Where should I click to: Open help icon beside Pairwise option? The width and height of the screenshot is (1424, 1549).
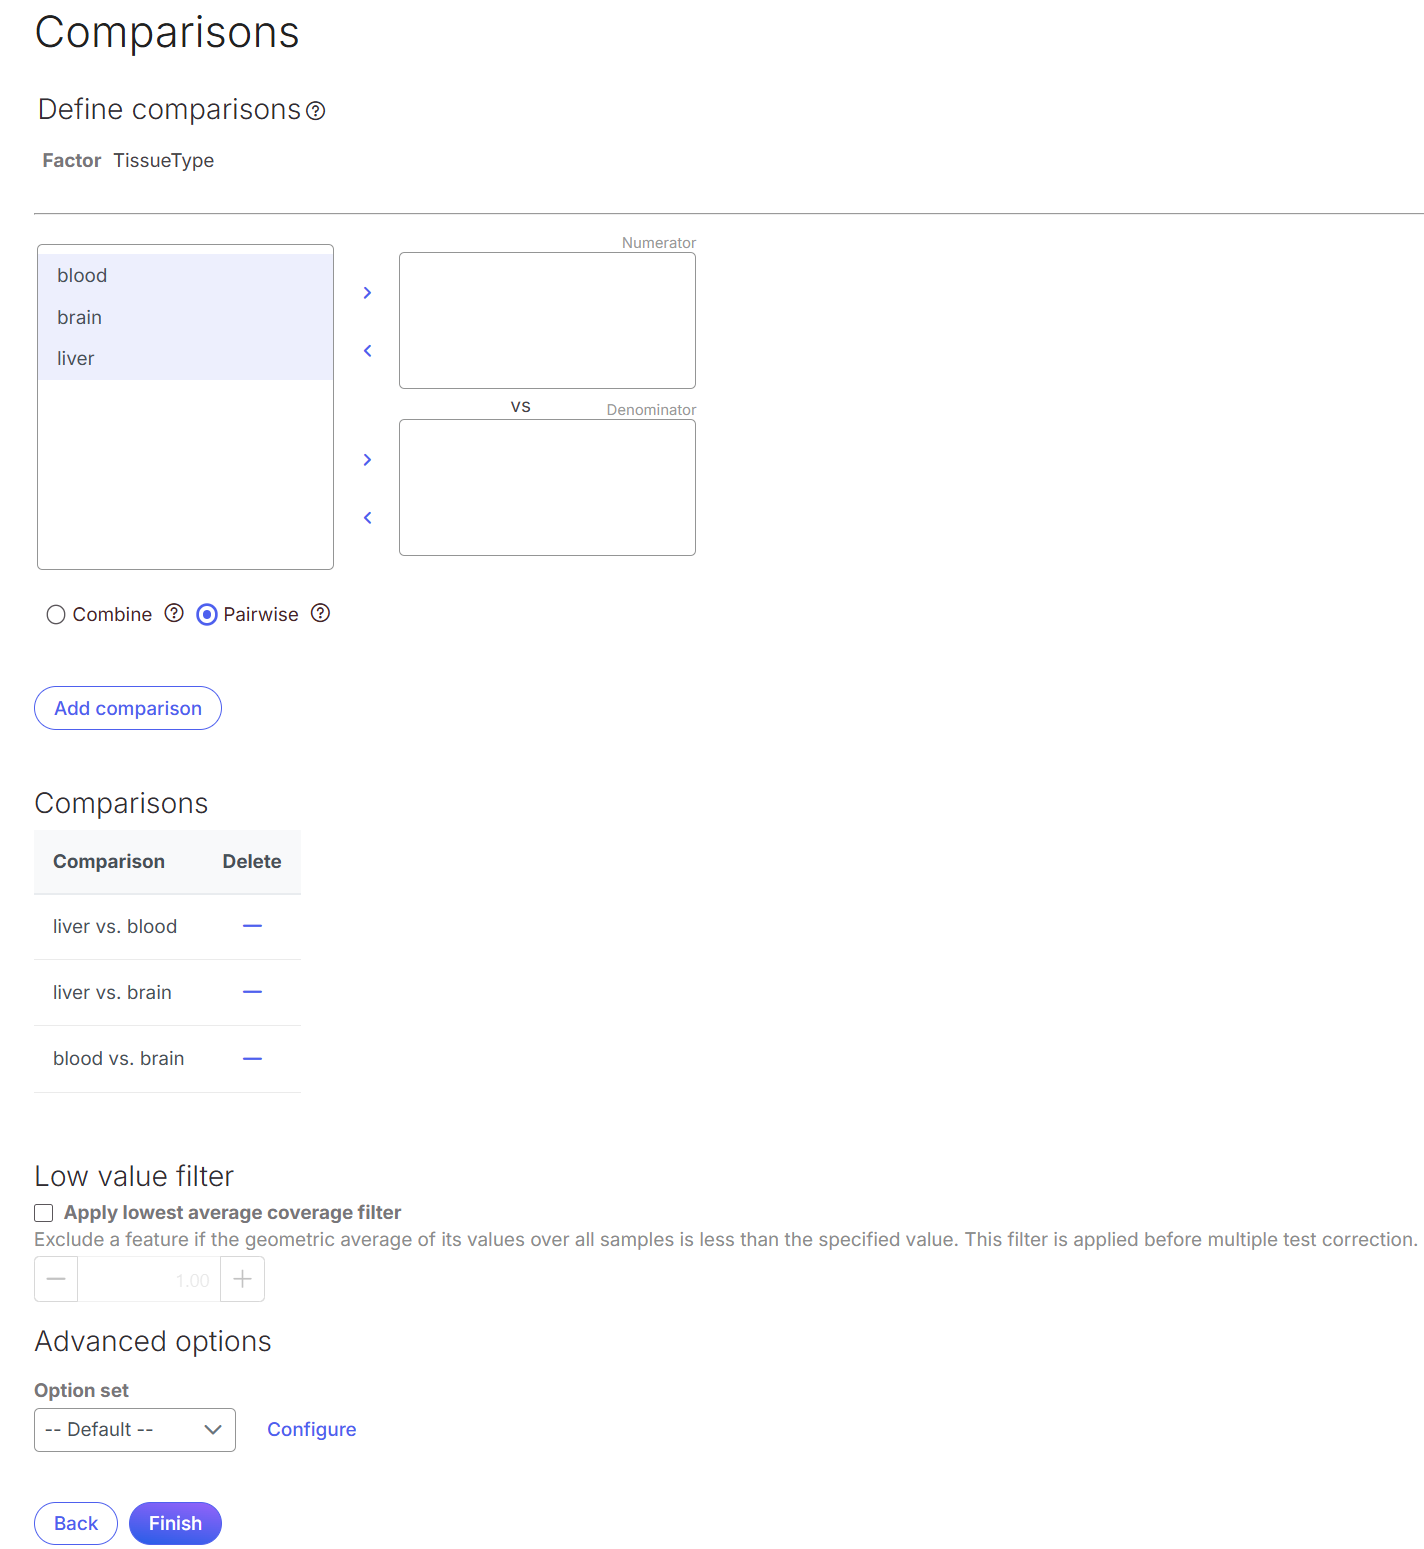(x=320, y=614)
